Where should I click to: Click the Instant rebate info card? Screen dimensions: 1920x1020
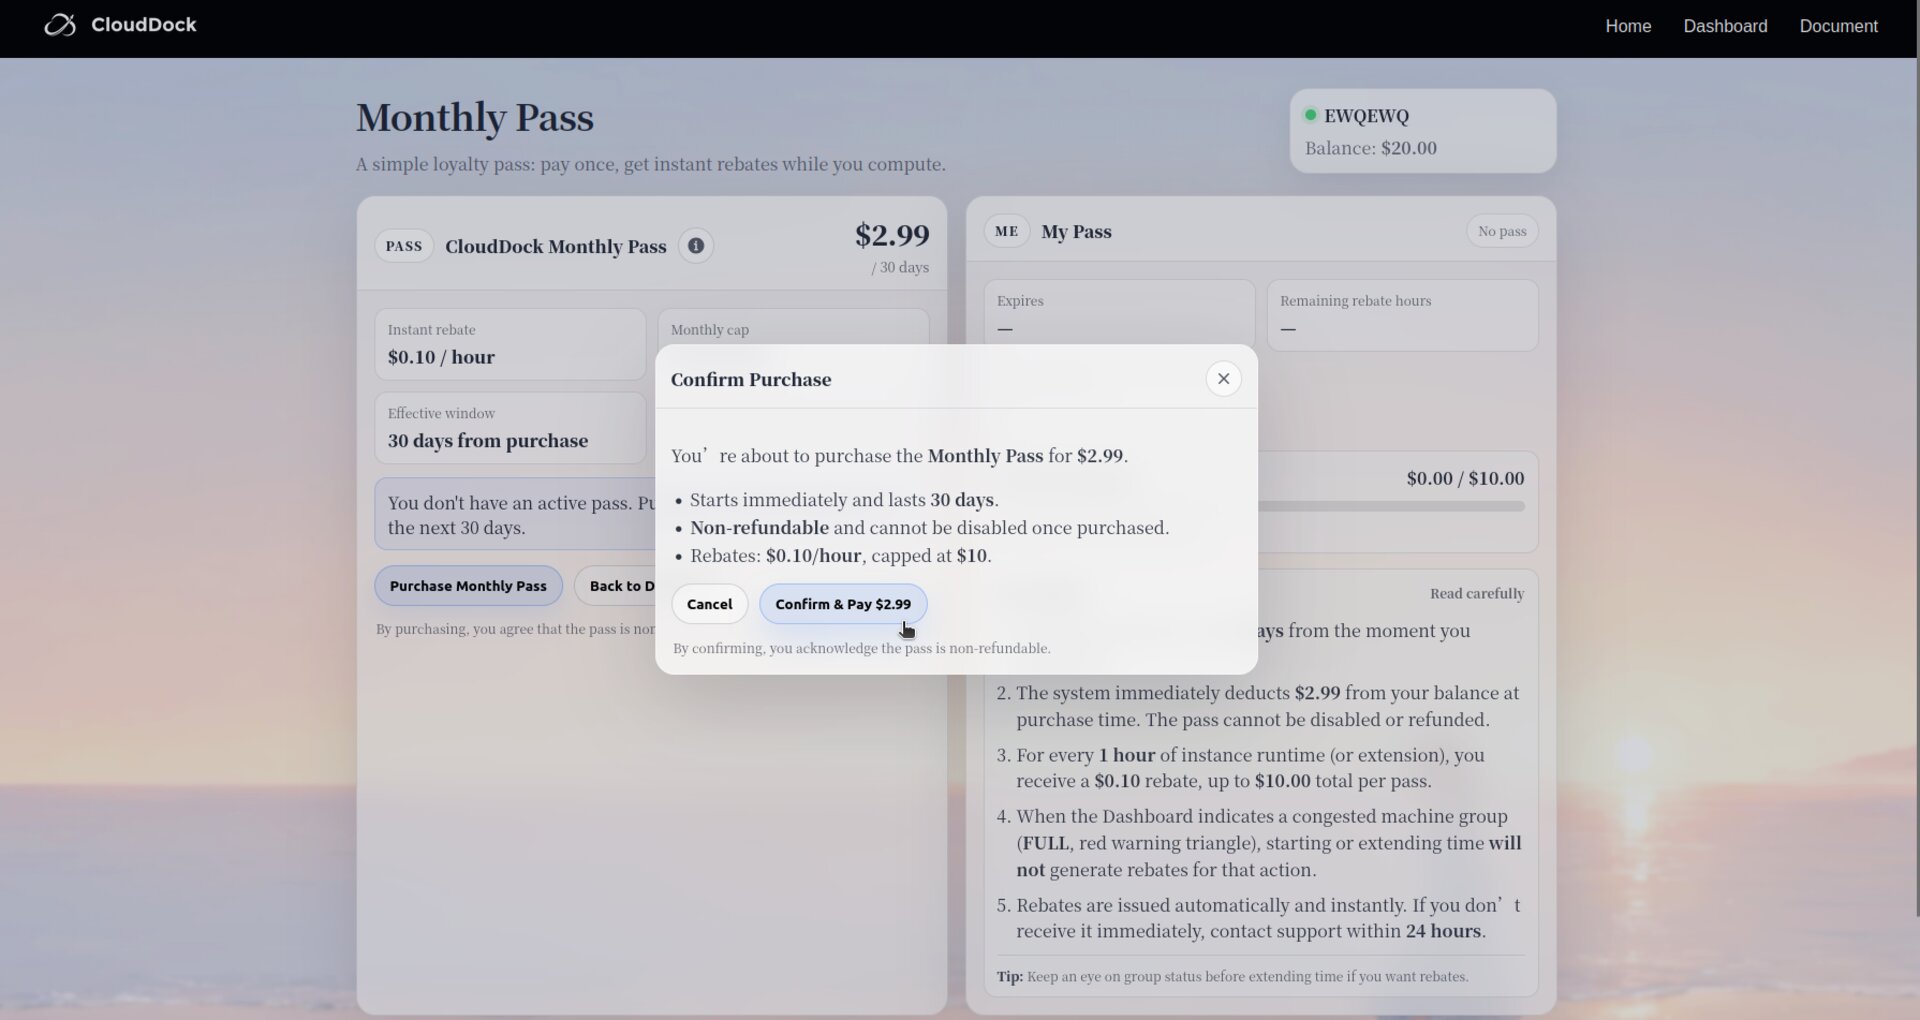510,344
